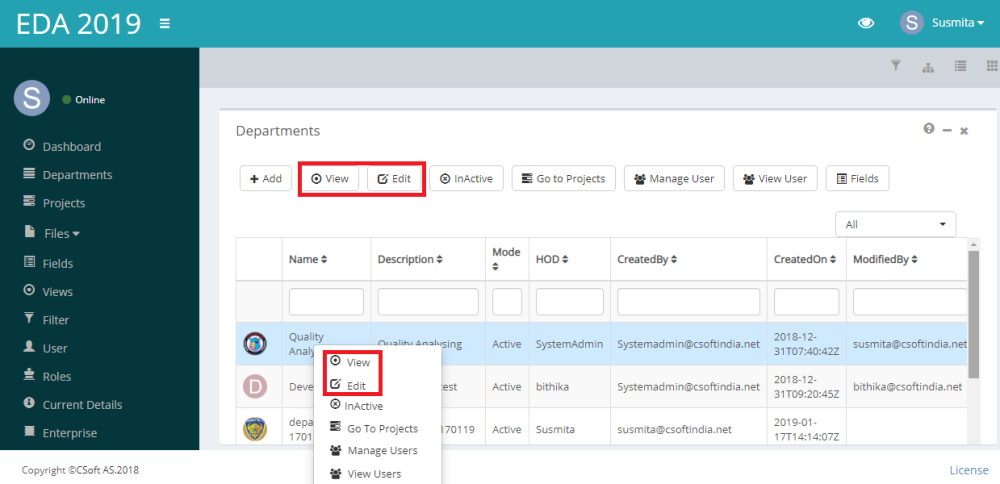Sort by the Name column
Screen dimensions: 1000x484
point(308,260)
